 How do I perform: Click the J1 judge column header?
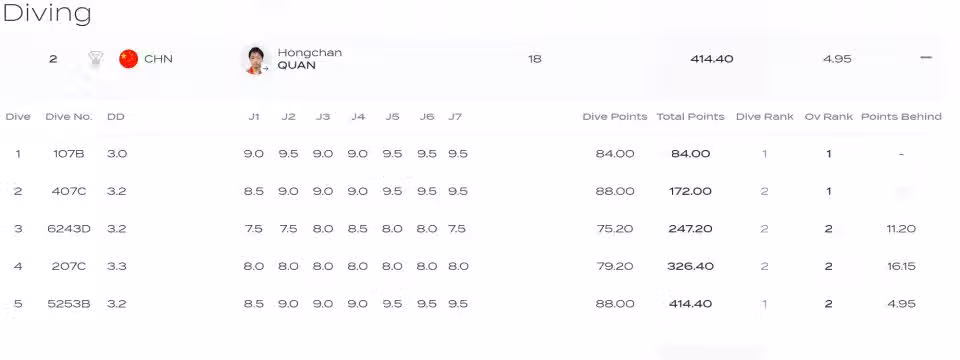pyautogui.click(x=253, y=117)
